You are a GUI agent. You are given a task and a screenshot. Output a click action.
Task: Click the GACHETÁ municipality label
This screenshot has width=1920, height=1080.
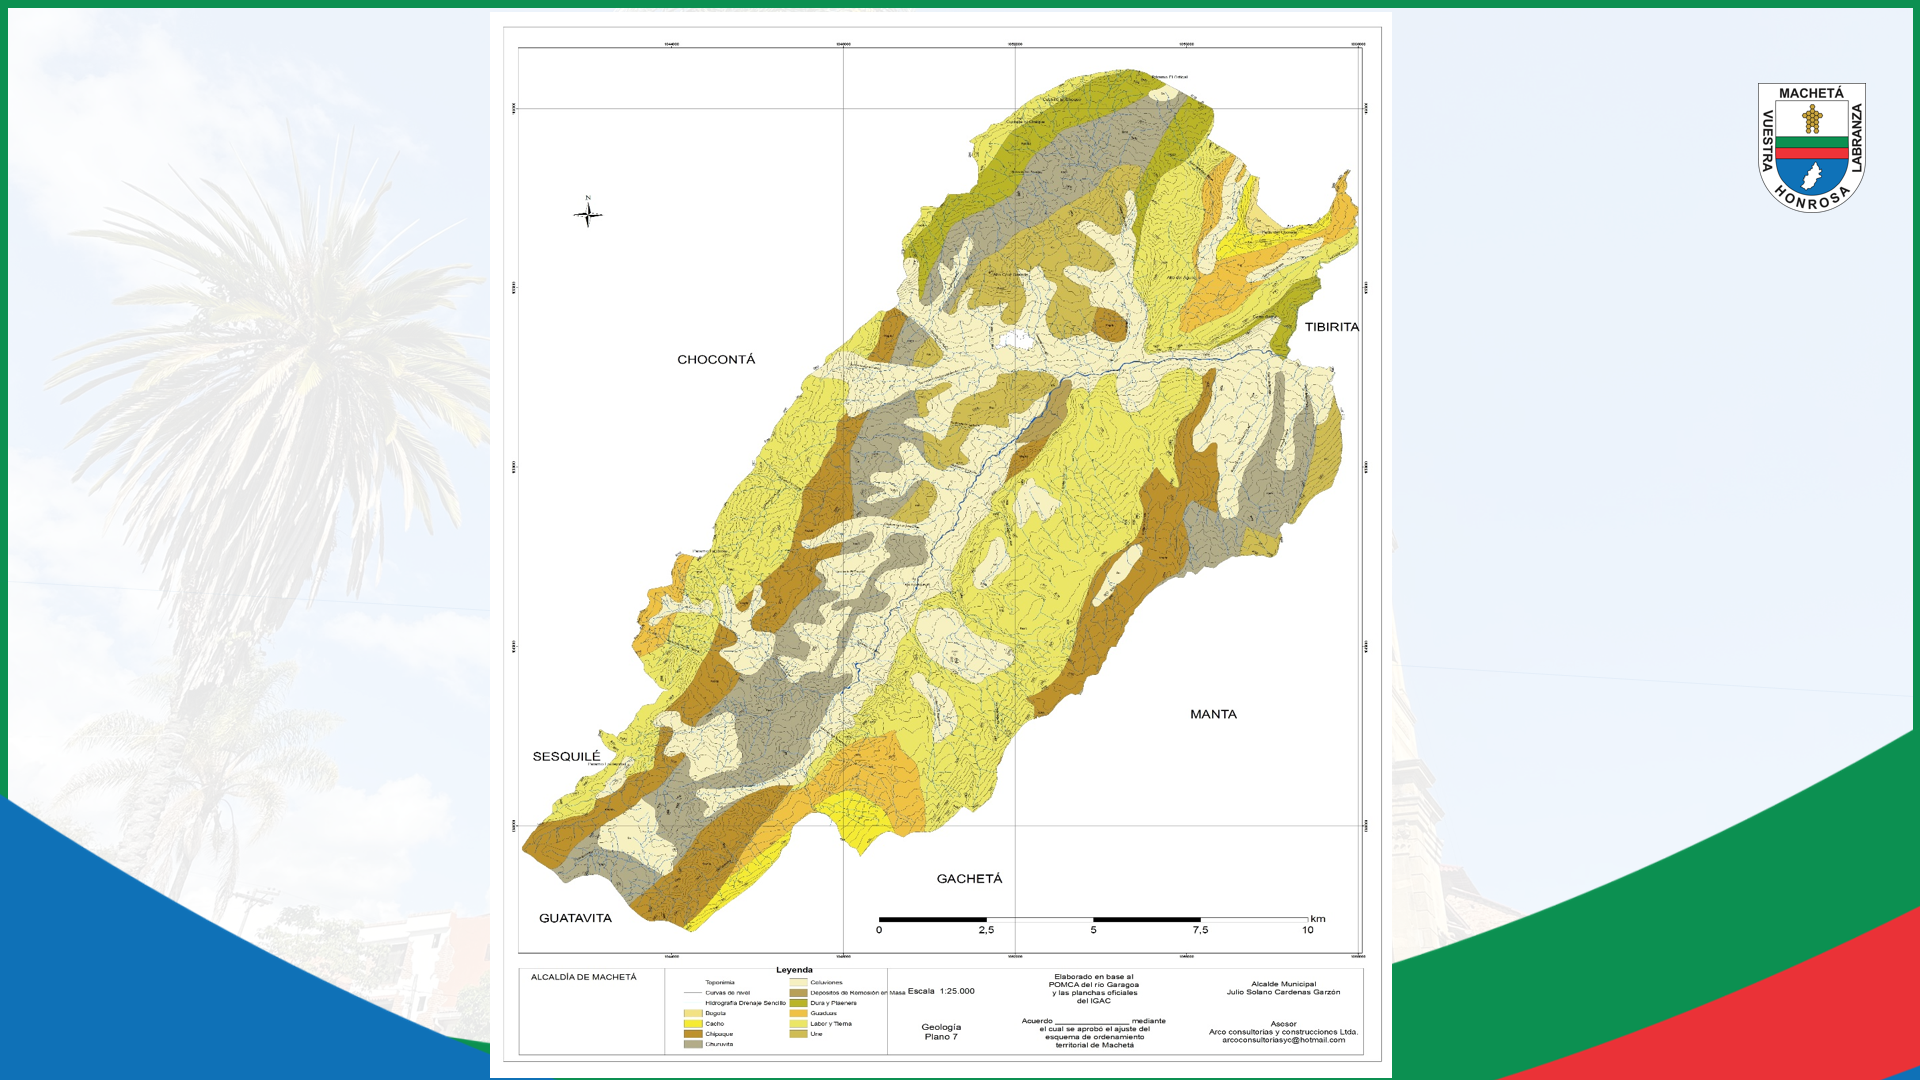click(x=969, y=879)
